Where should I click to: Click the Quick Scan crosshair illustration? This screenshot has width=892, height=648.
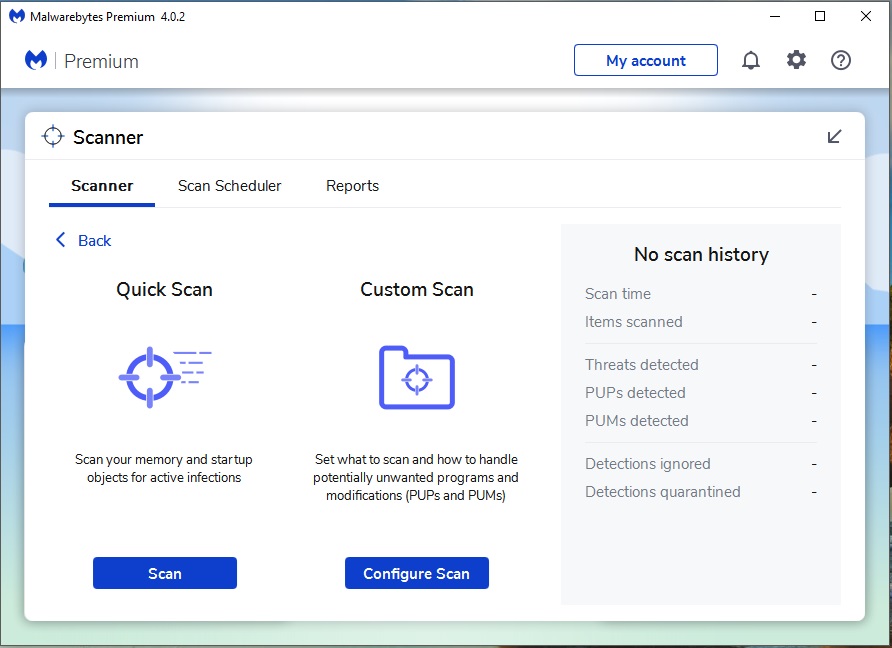(165, 377)
